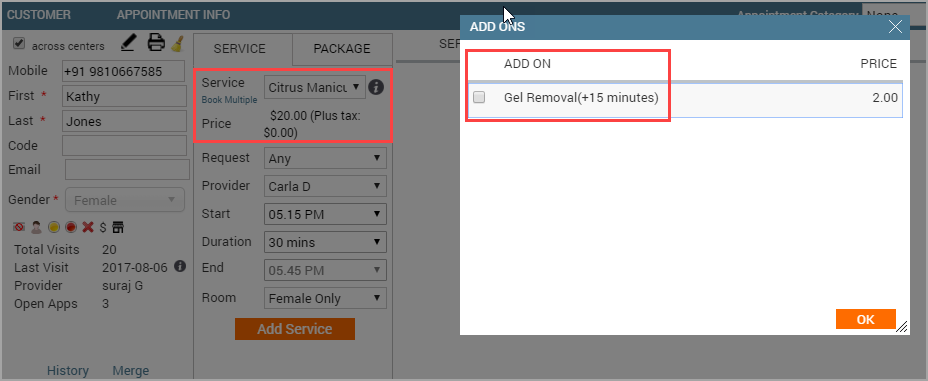
Task: Click the Provider value suraj G
Action: pyautogui.click(x=123, y=286)
